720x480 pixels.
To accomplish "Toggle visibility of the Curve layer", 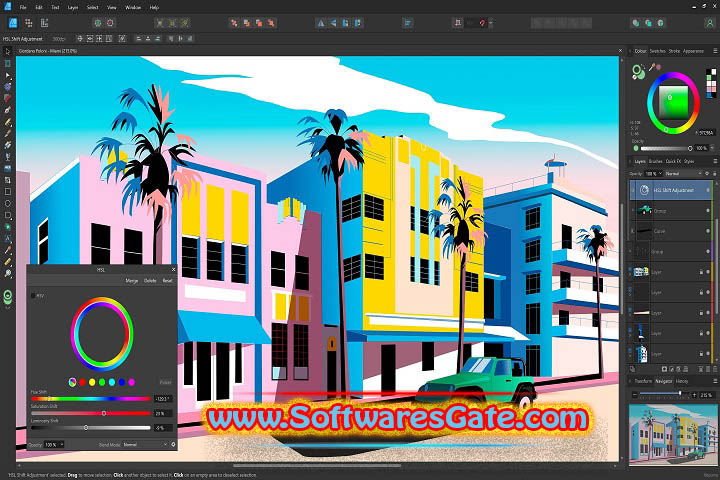I will [708, 231].
